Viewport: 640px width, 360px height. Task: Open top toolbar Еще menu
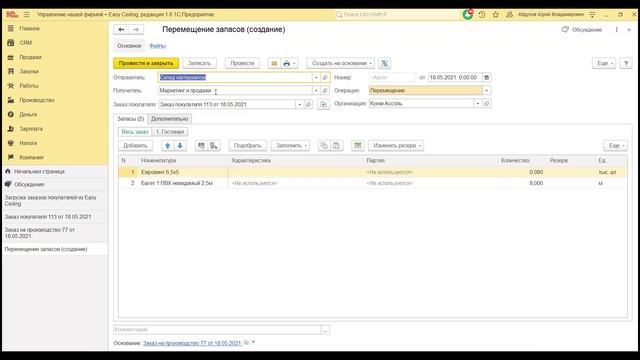tap(604, 63)
